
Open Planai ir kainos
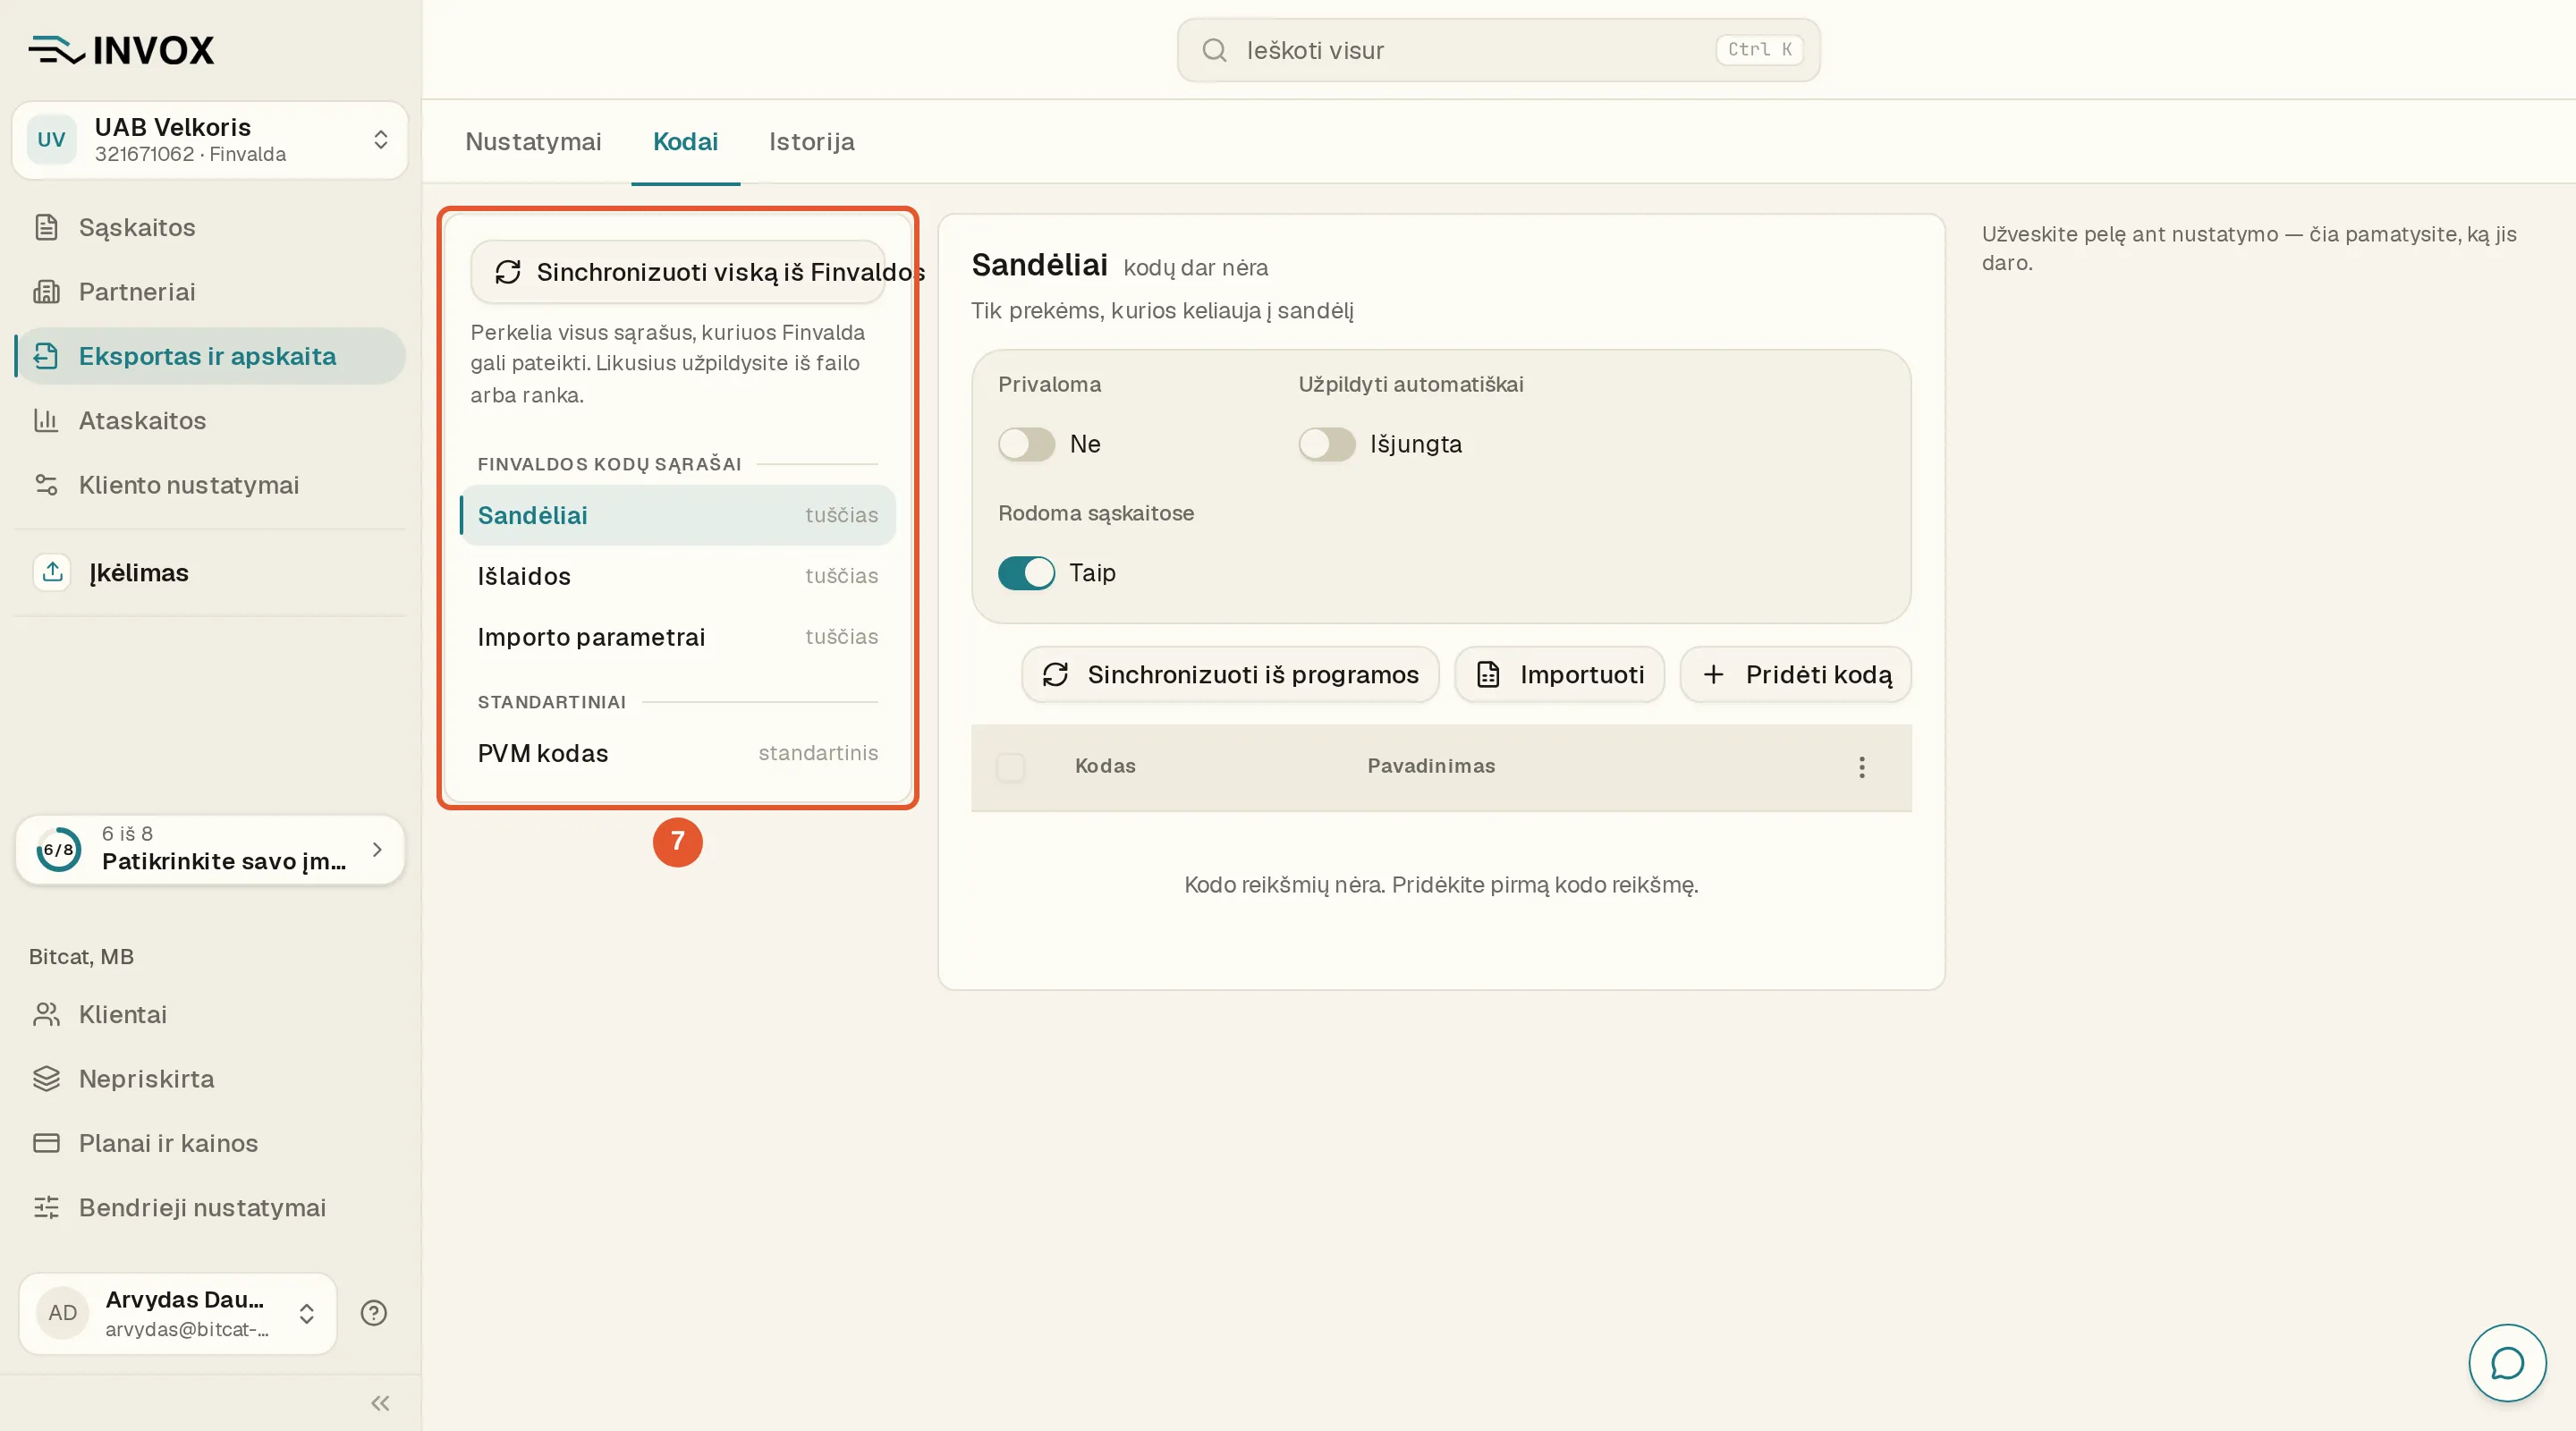(209, 1143)
